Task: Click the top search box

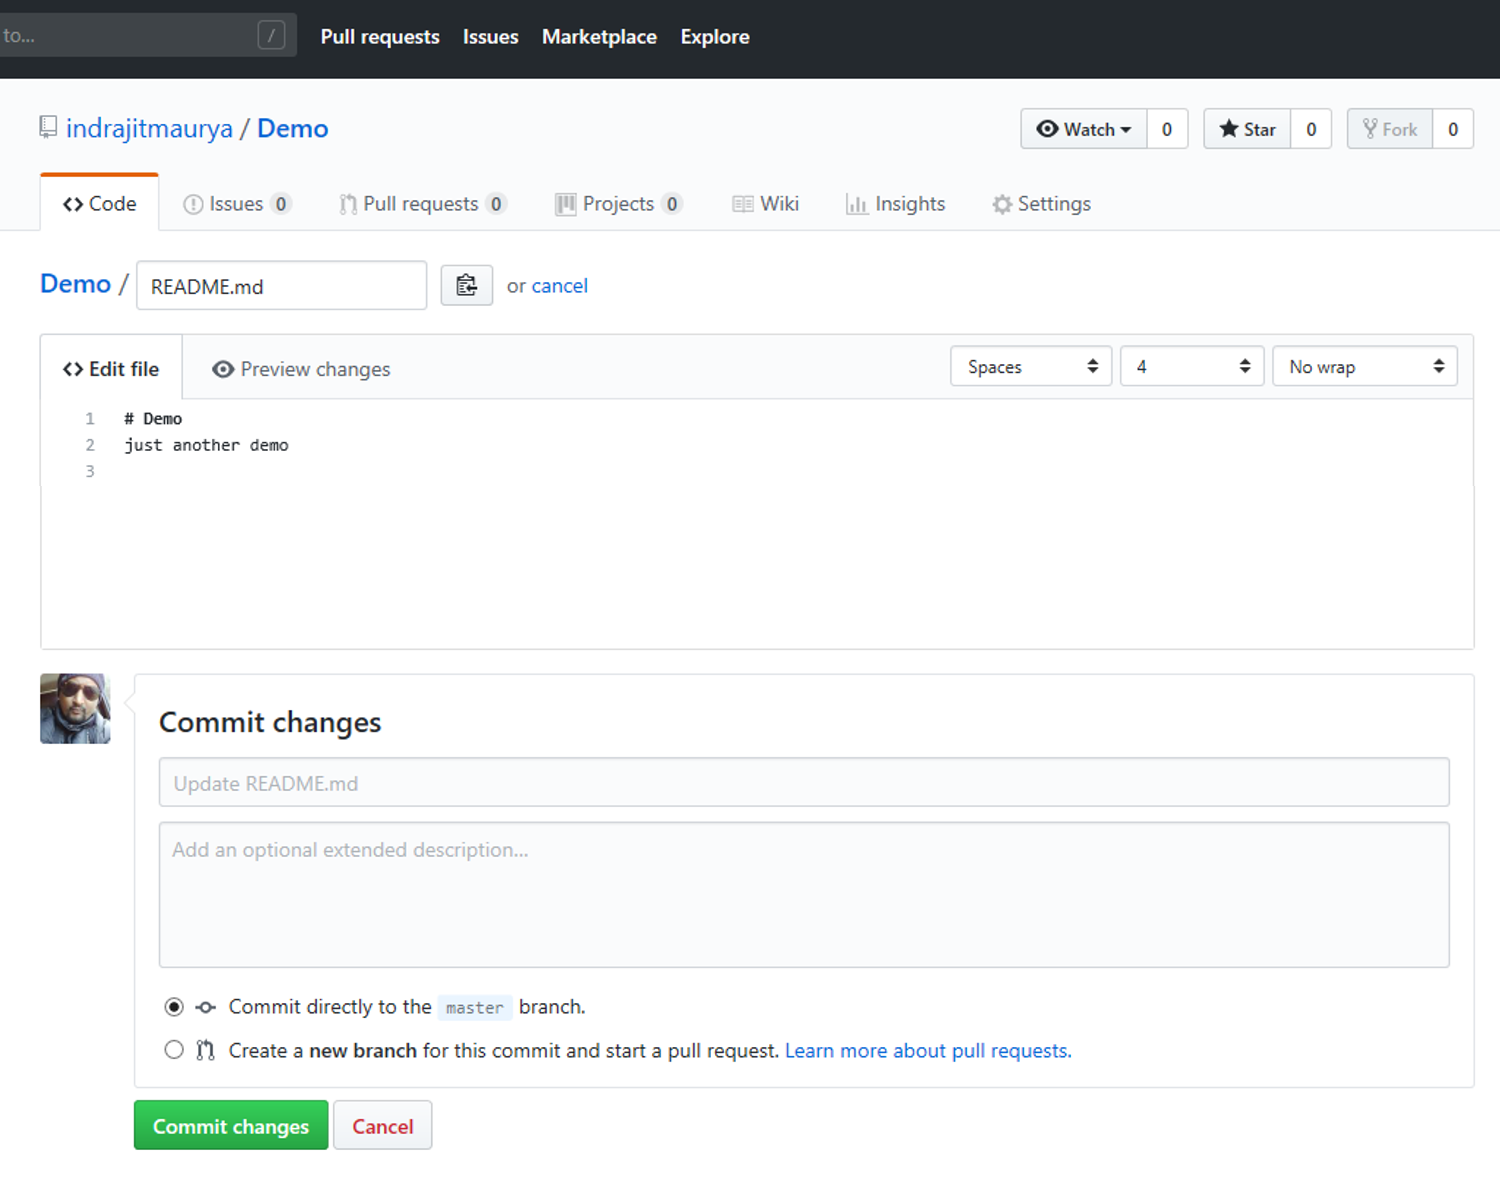Action: 148,36
